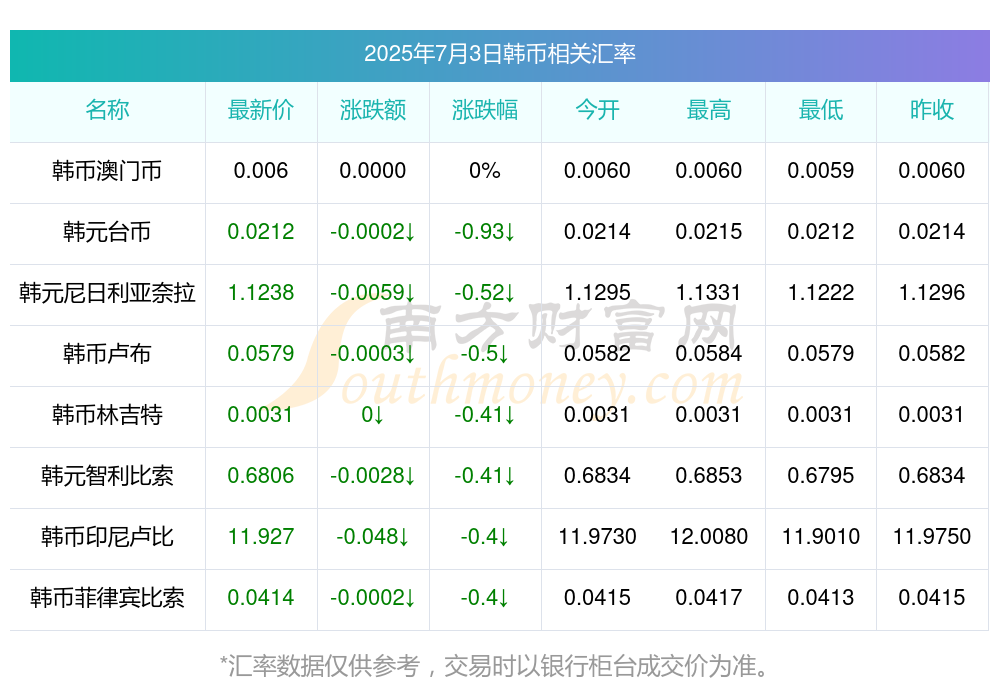Screen dimensions: 1000x698
Task: Click change percent -0.5↓ for 韩币卢布
Action: point(485,353)
